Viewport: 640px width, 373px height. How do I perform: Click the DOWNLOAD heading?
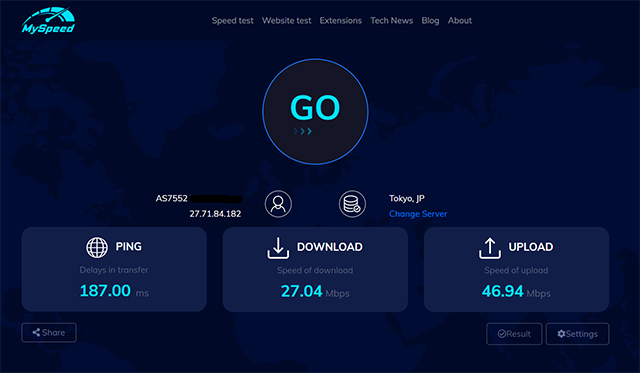[x=330, y=247]
